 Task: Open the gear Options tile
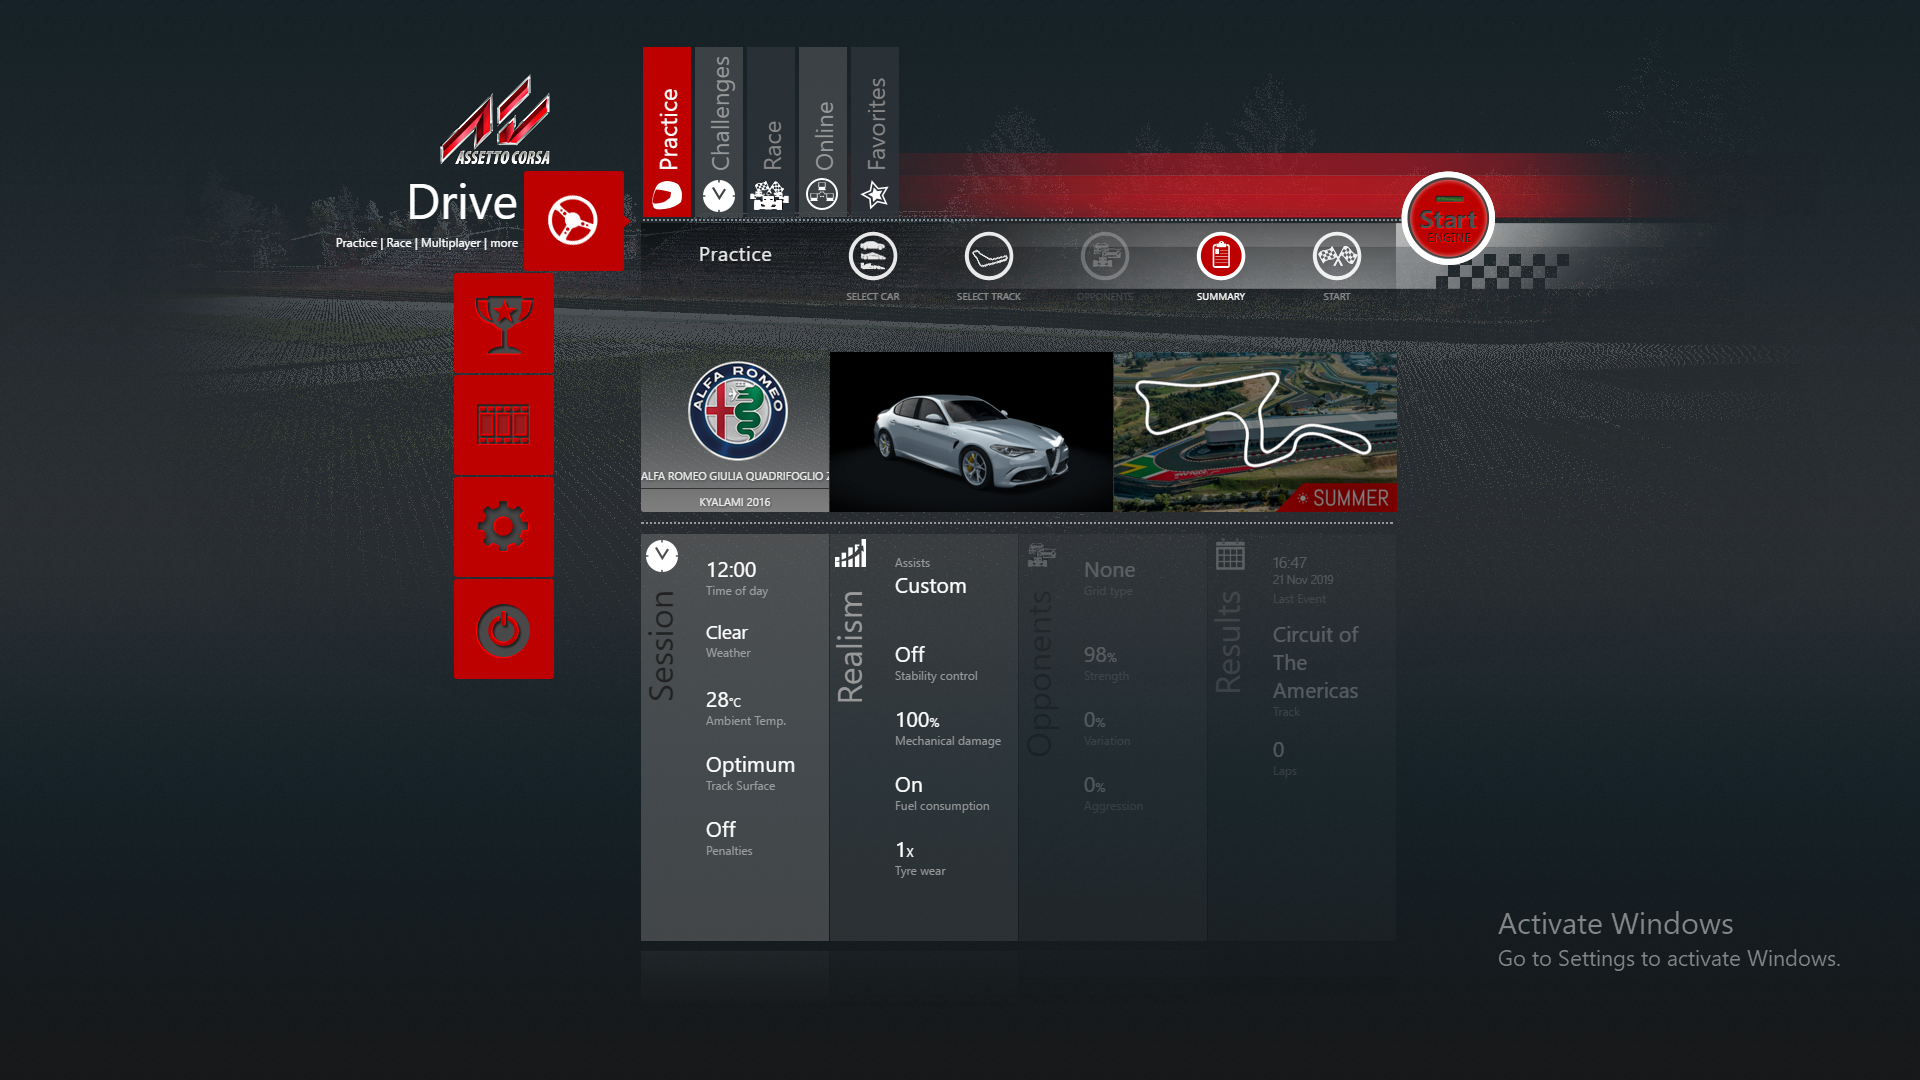pyautogui.click(x=503, y=527)
